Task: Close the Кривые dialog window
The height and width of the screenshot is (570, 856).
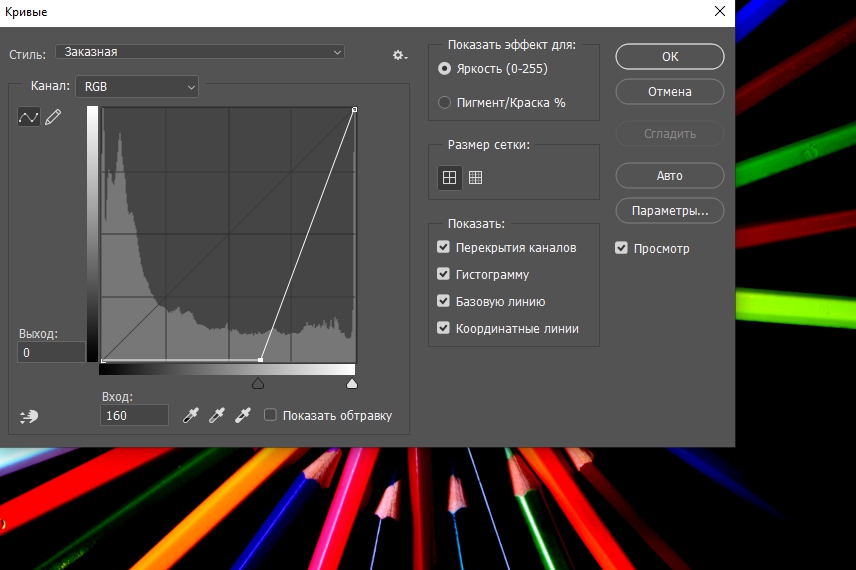Action: click(720, 11)
